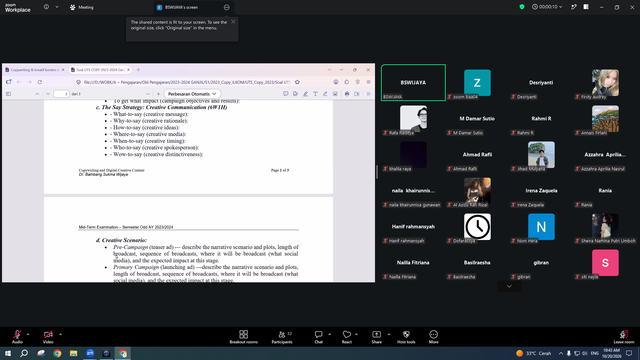Click the browser back arrow
Viewport: 640px width, 360px height.
[x=19, y=82]
